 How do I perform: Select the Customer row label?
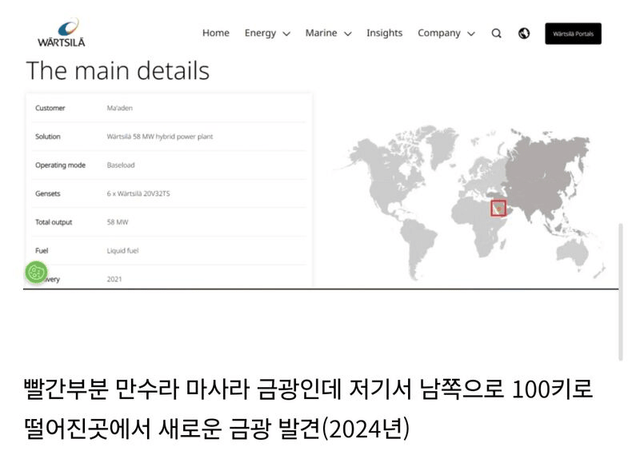[50, 108]
